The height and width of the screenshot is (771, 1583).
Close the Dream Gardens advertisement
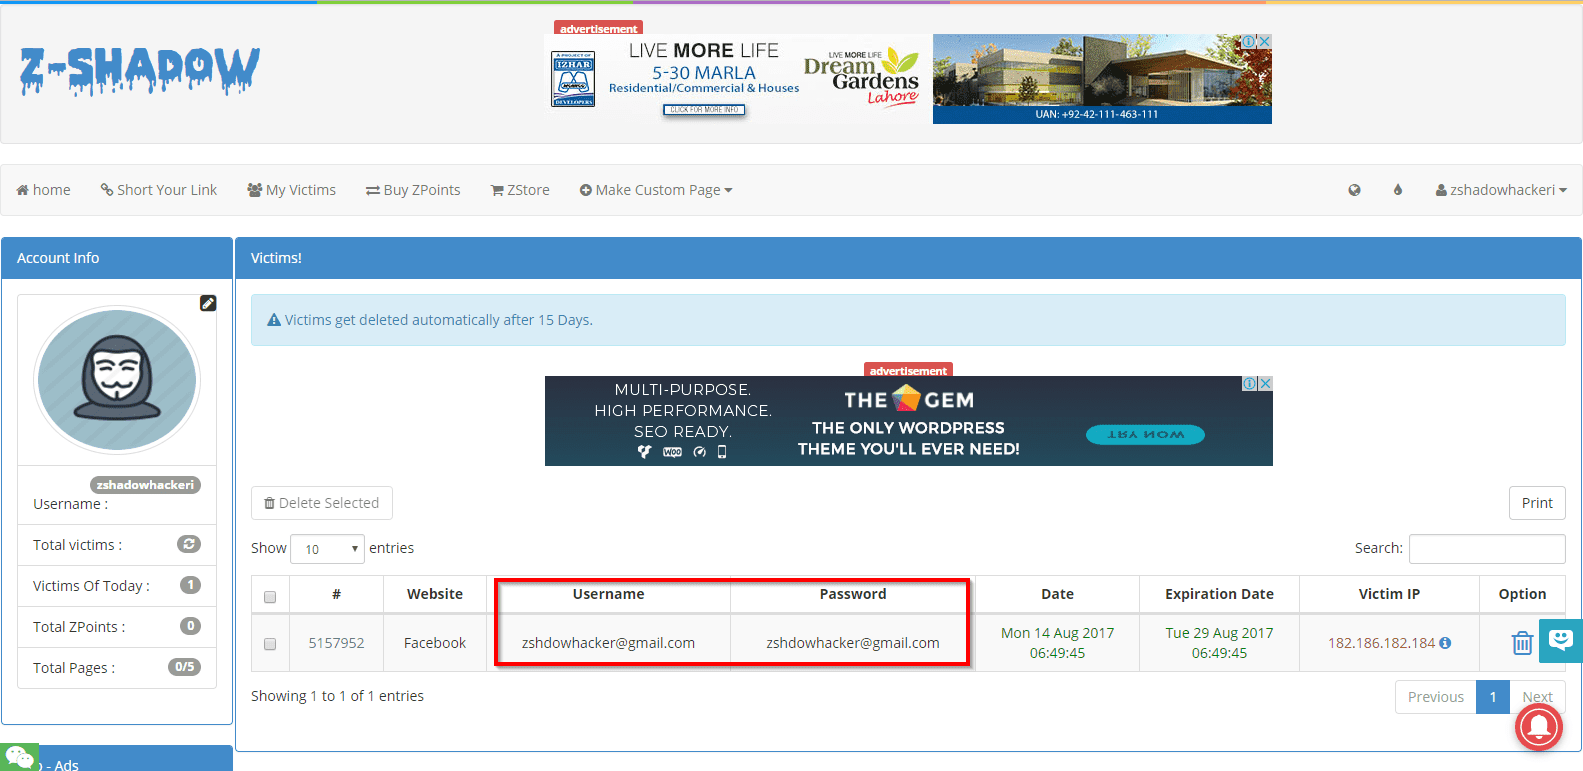1264,41
